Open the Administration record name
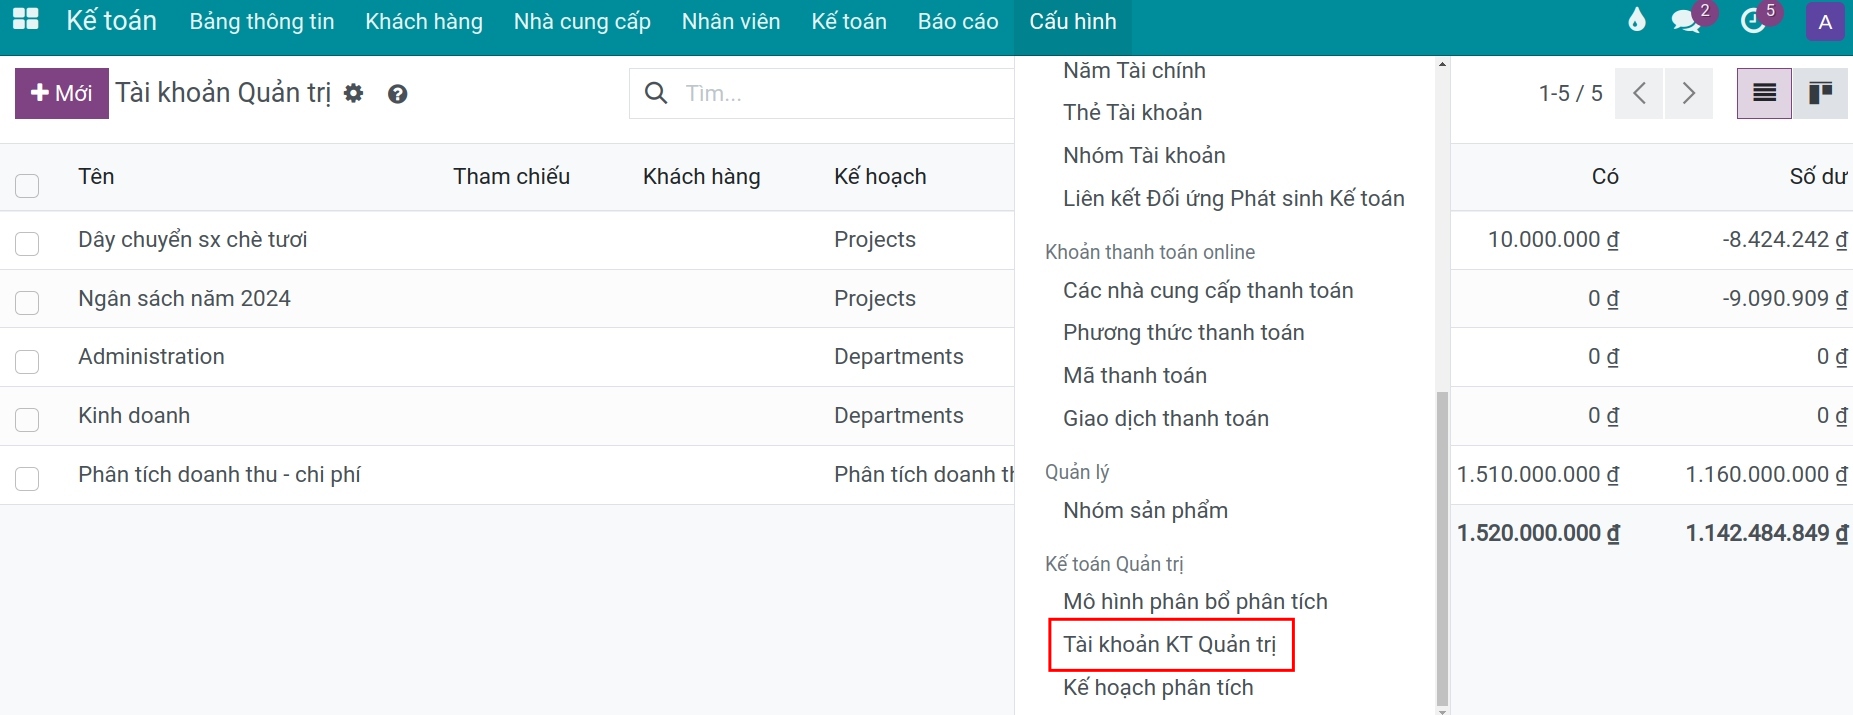The height and width of the screenshot is (715, 1853). click(x=151, y=356)
